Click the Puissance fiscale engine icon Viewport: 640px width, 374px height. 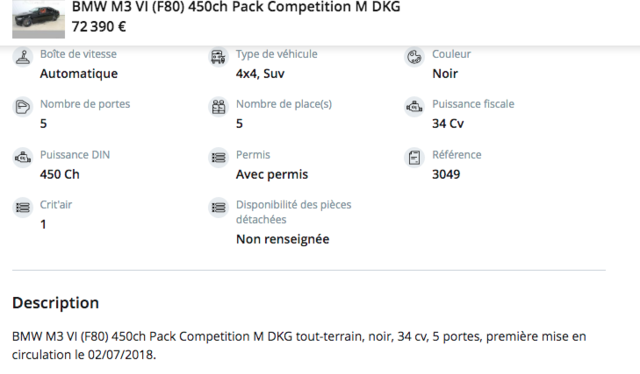point(414,107)
